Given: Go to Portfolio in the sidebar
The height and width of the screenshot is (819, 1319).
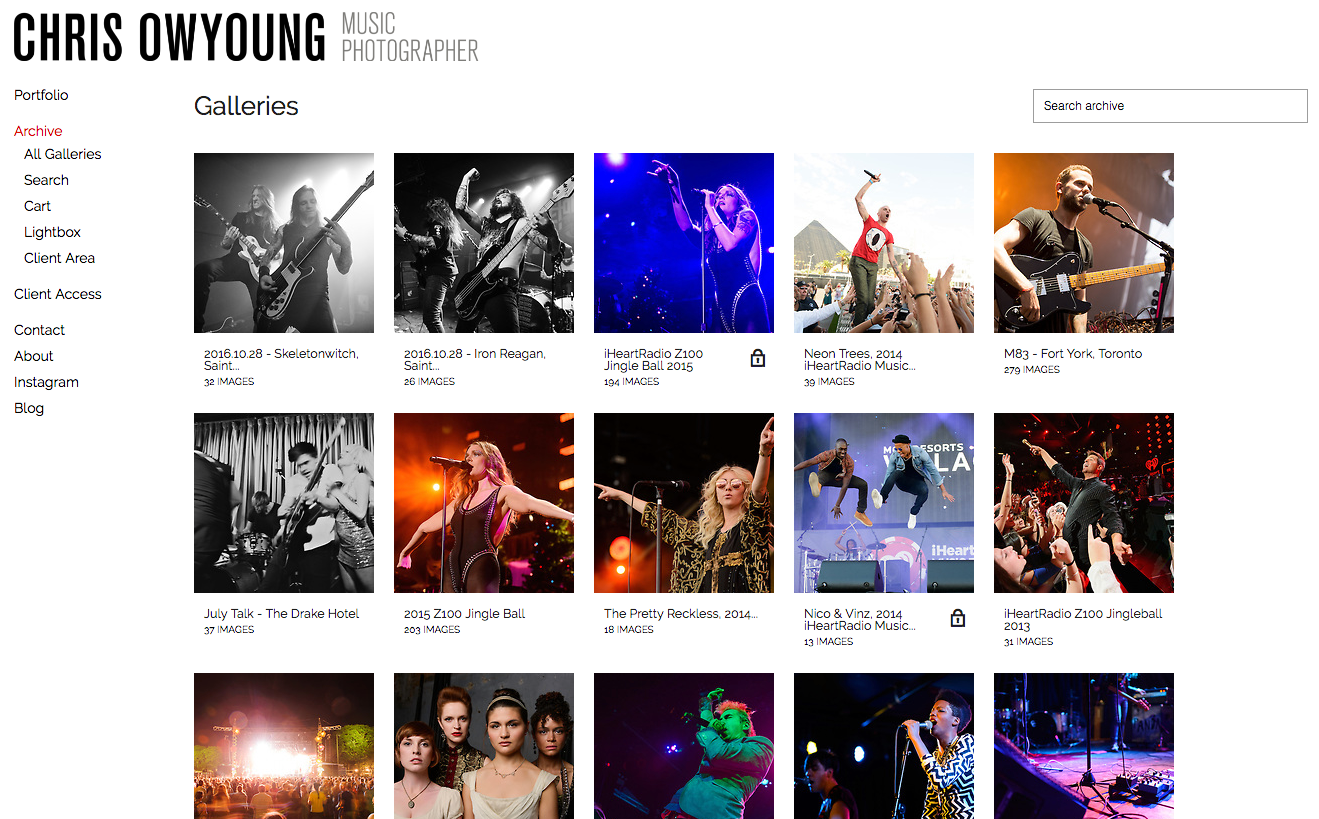Looking at the screenshot, I should pos(41,95).
